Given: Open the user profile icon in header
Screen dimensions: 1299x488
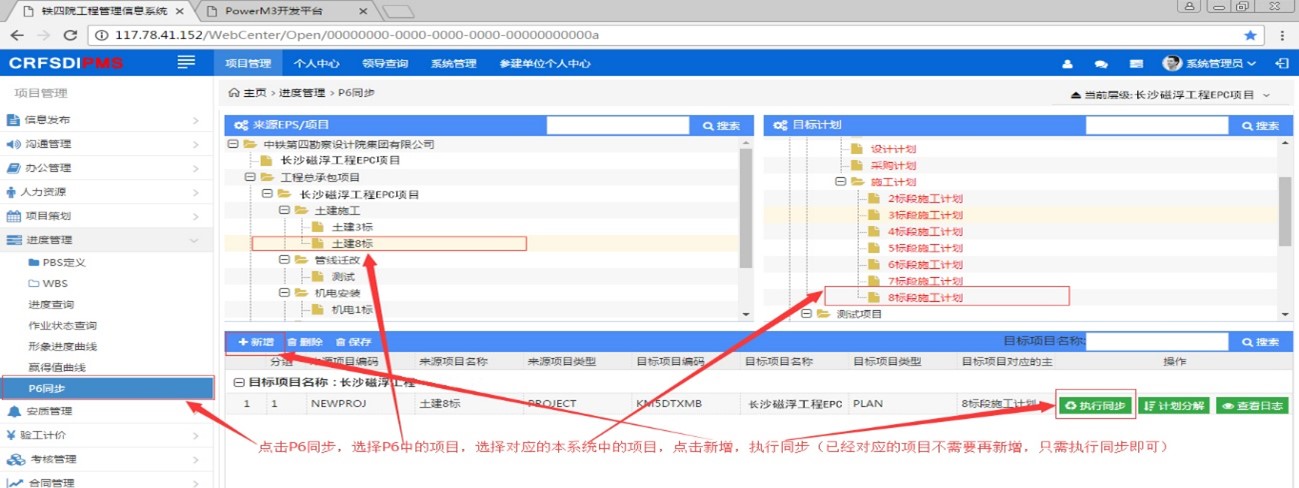Looking at the screenshot, I should pyautogui.click(x=1068, y=63).
